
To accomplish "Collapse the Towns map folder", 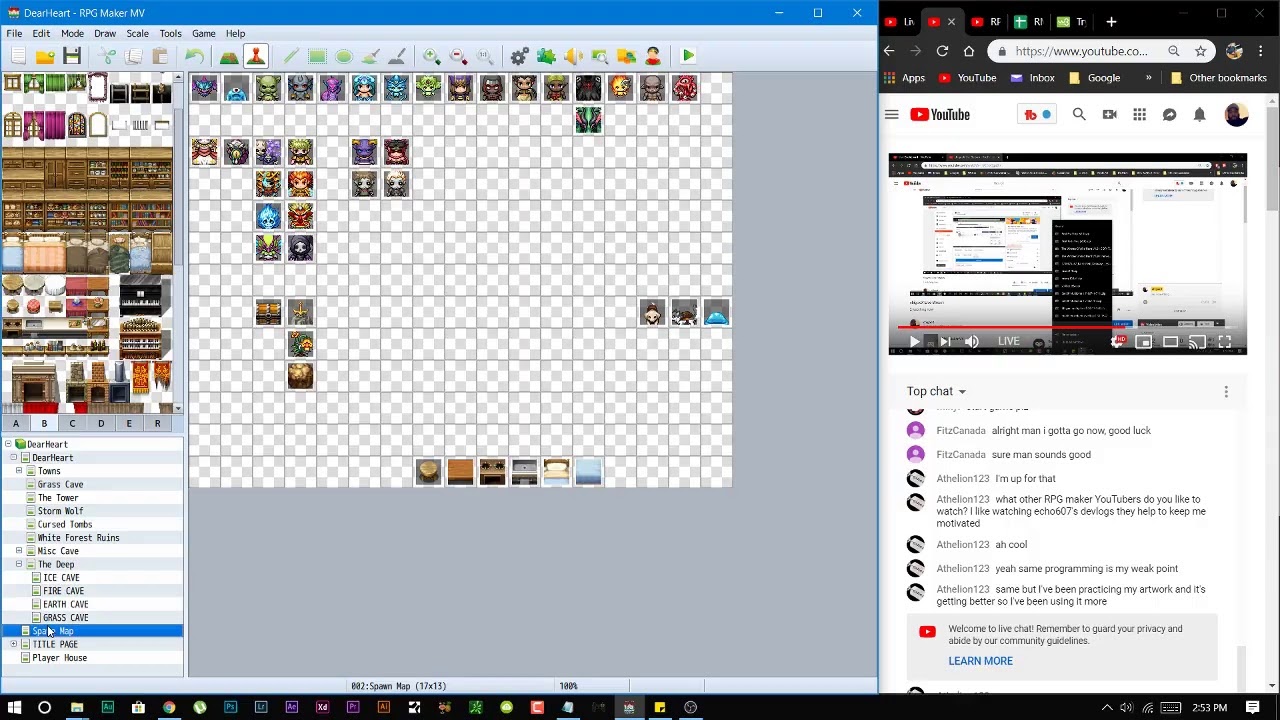I will [x=19, y=471].
